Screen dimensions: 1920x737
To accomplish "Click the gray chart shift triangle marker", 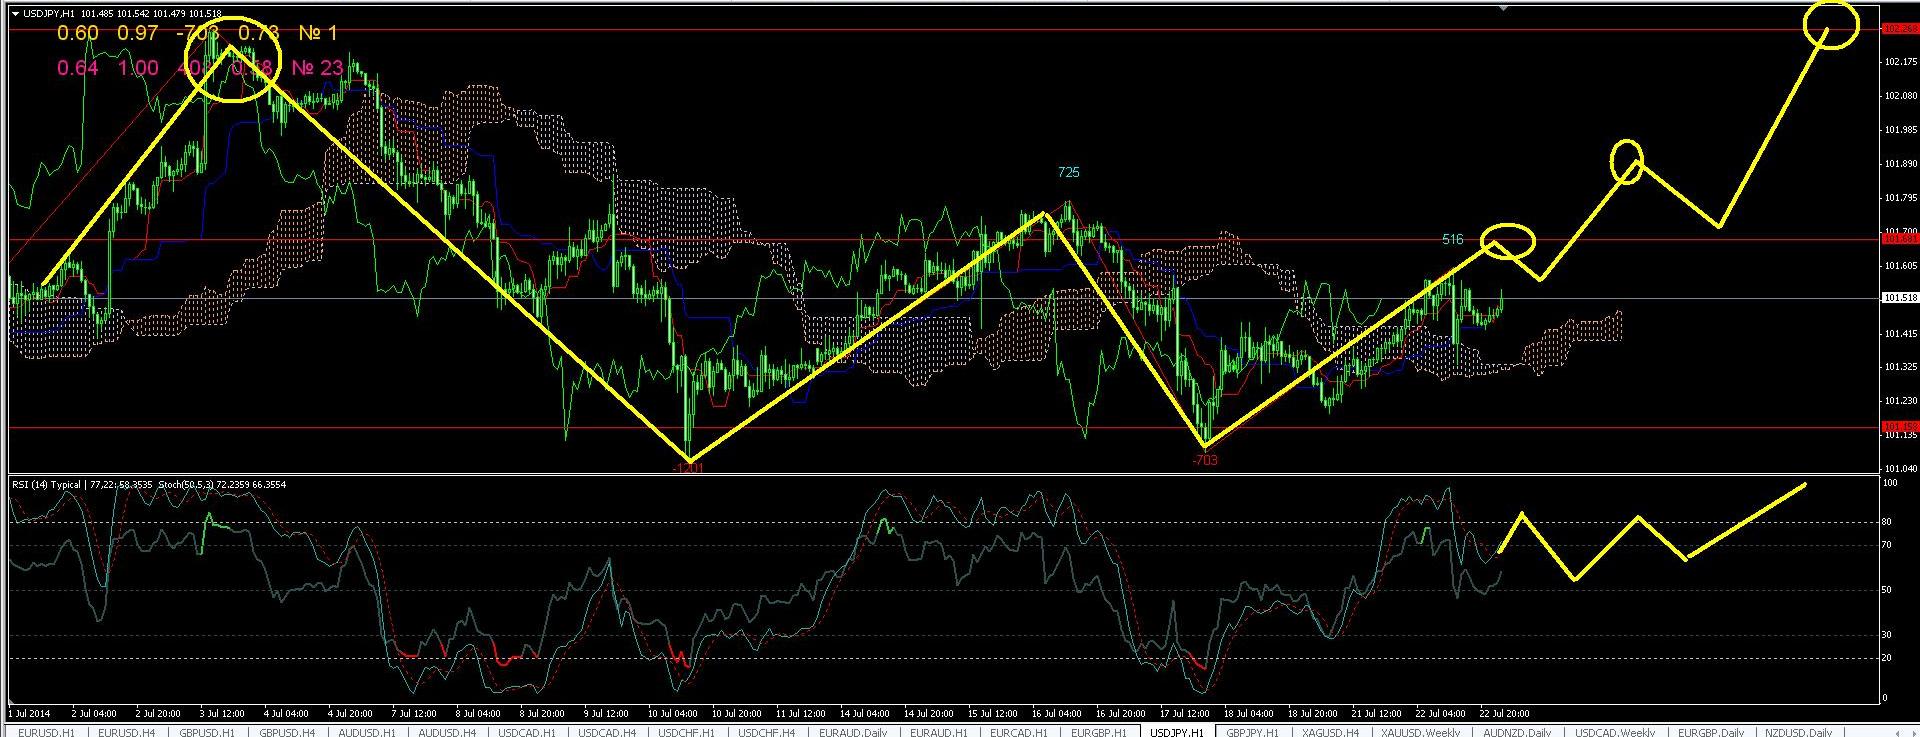I will (1505, 8).
